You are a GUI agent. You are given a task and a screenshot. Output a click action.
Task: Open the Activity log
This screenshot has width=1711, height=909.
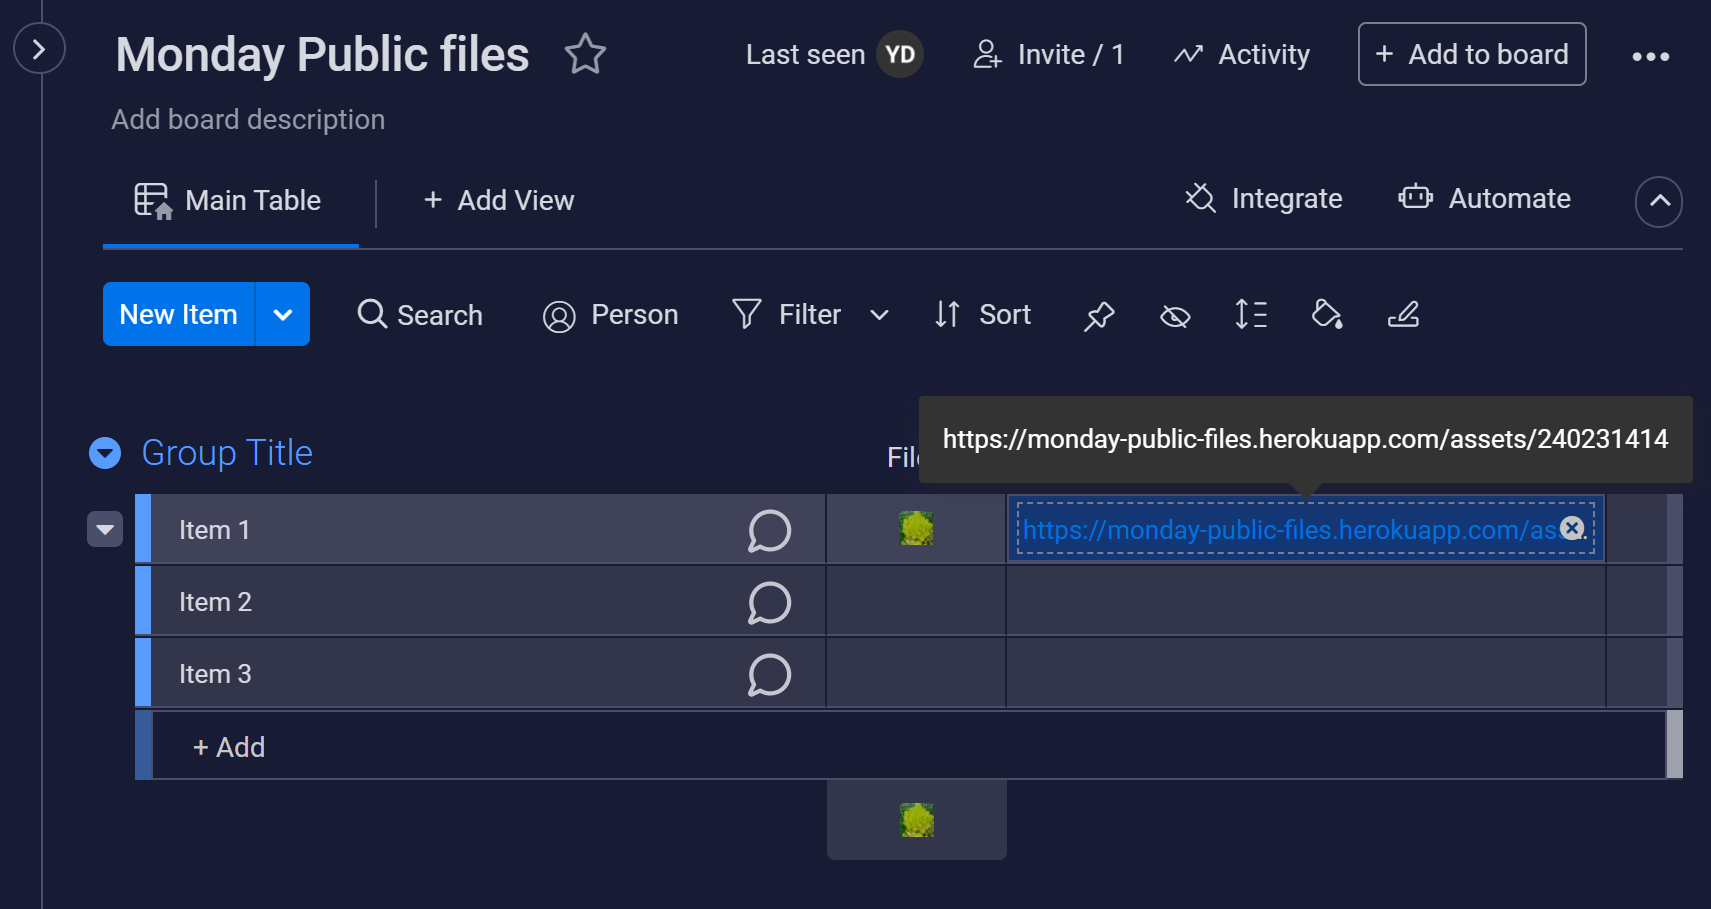coord(1242,54)
